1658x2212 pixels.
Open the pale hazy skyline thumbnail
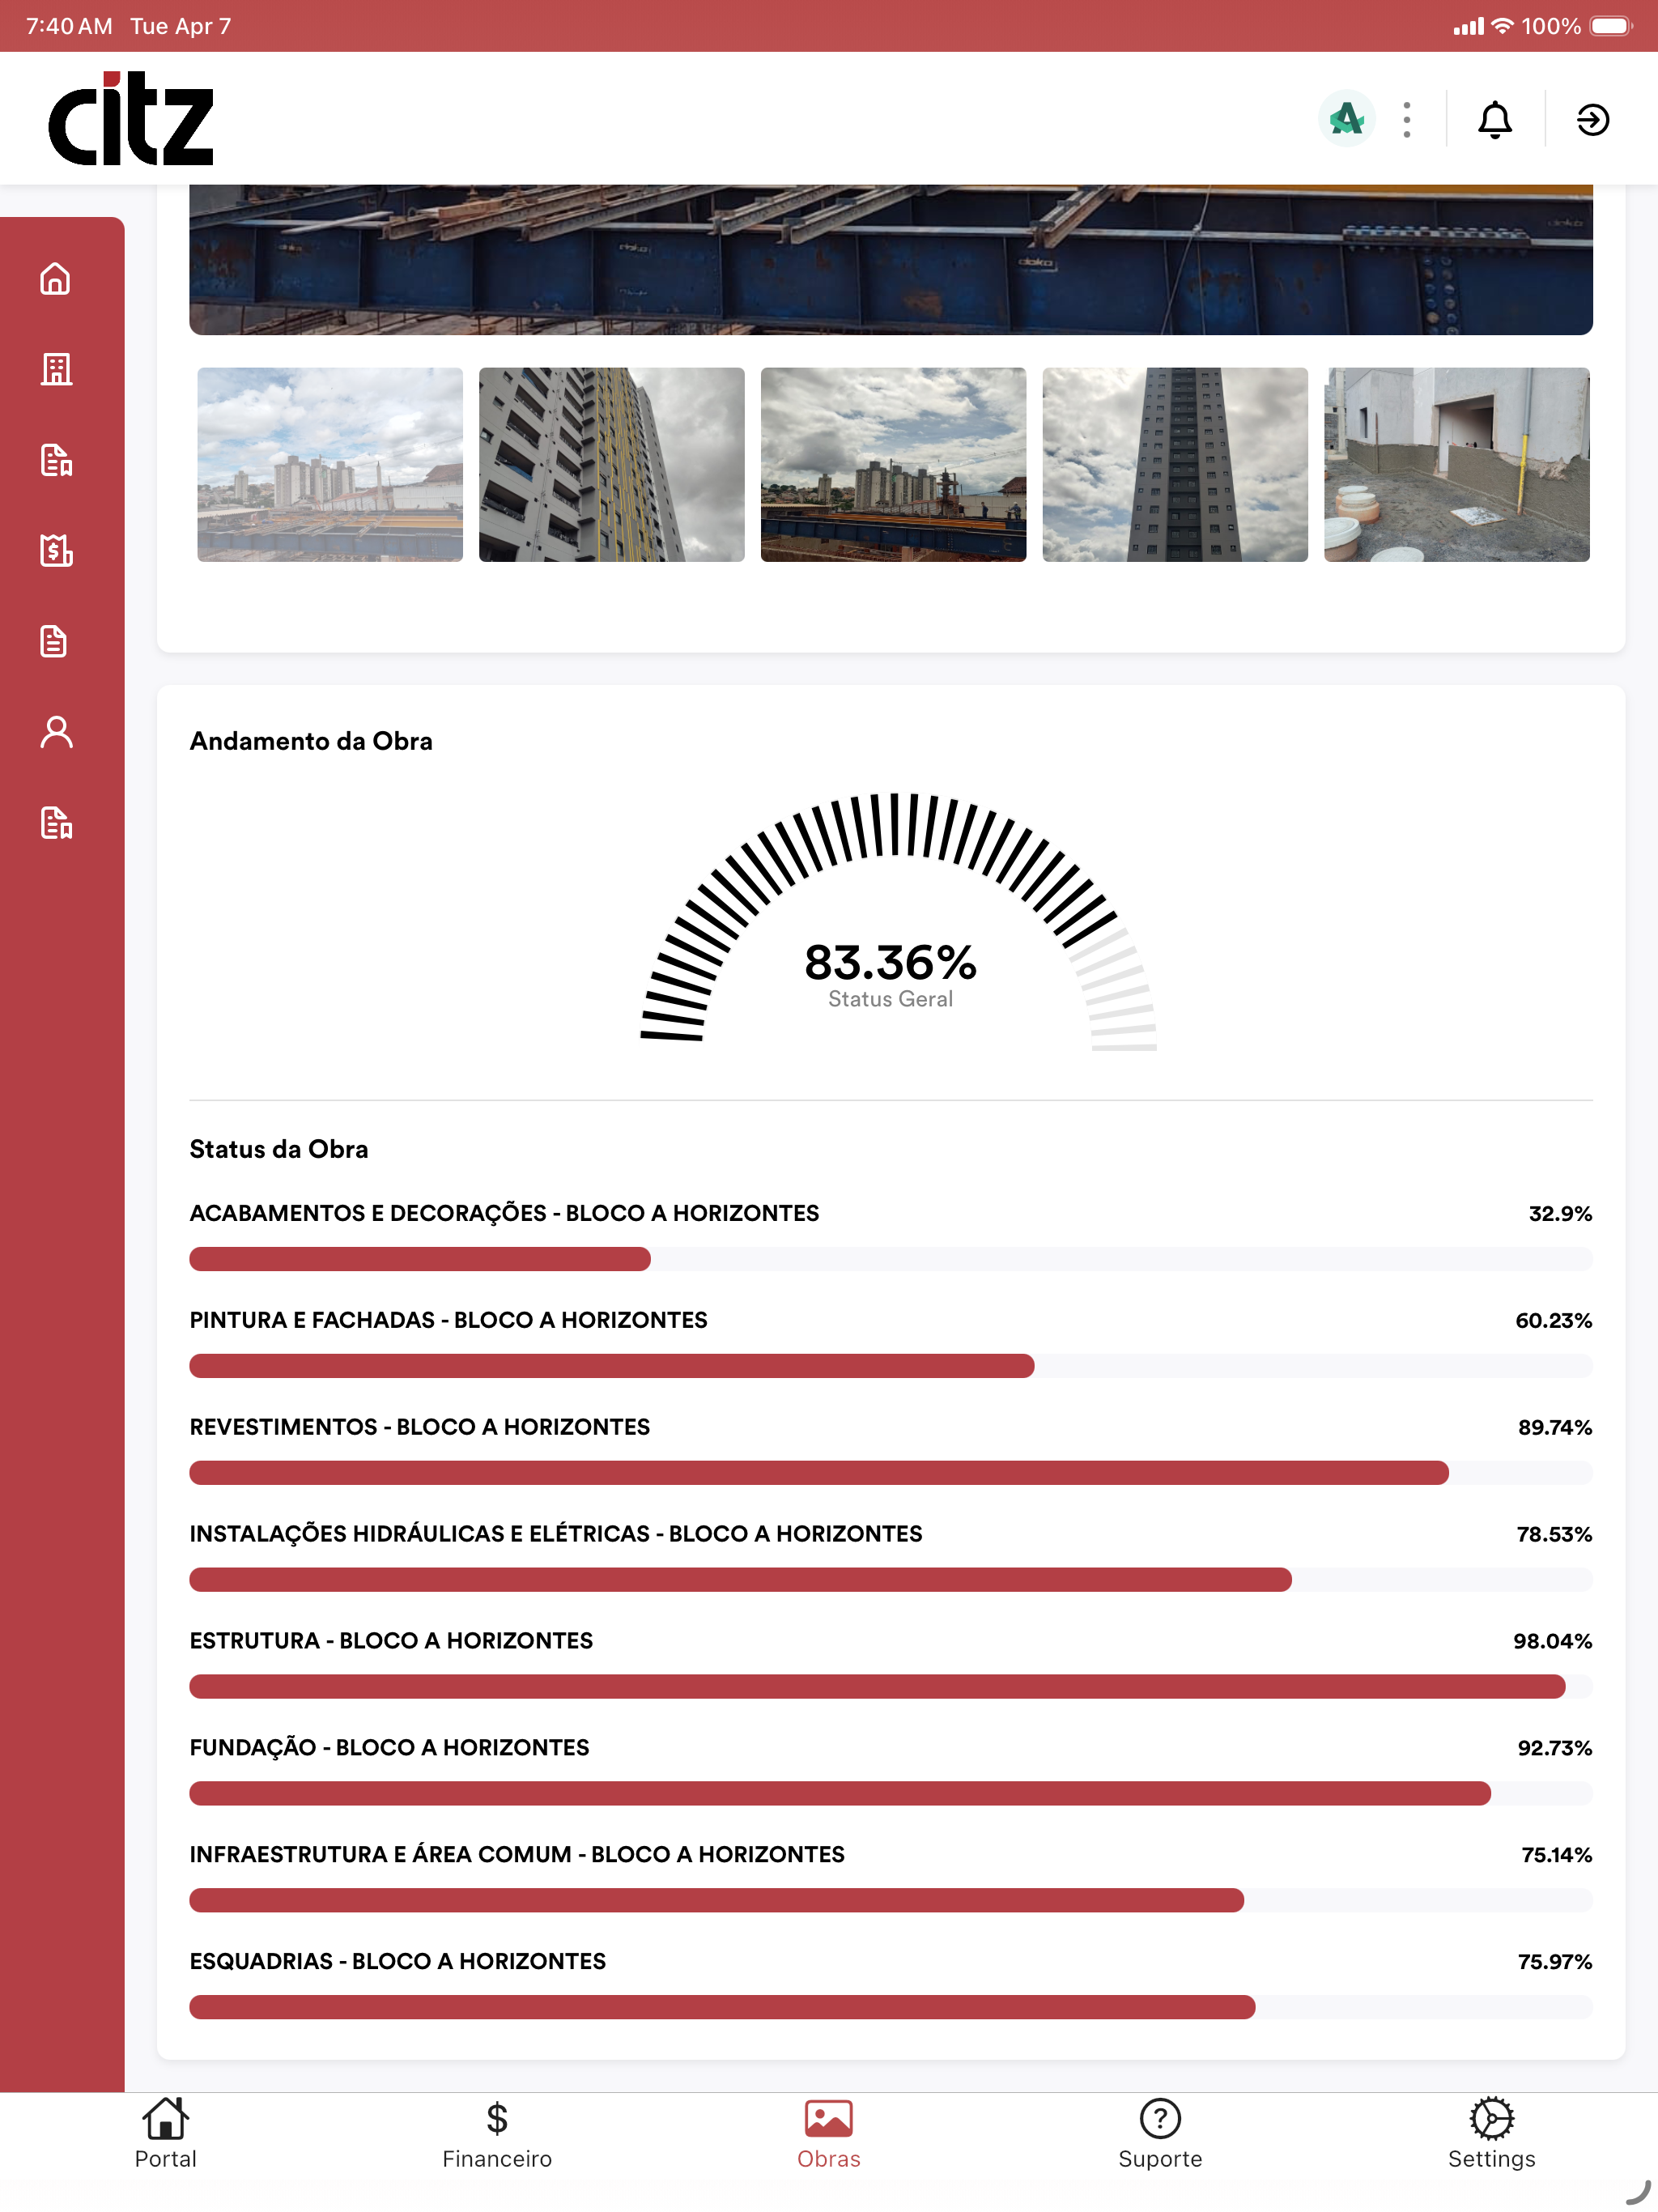point(330,465)
